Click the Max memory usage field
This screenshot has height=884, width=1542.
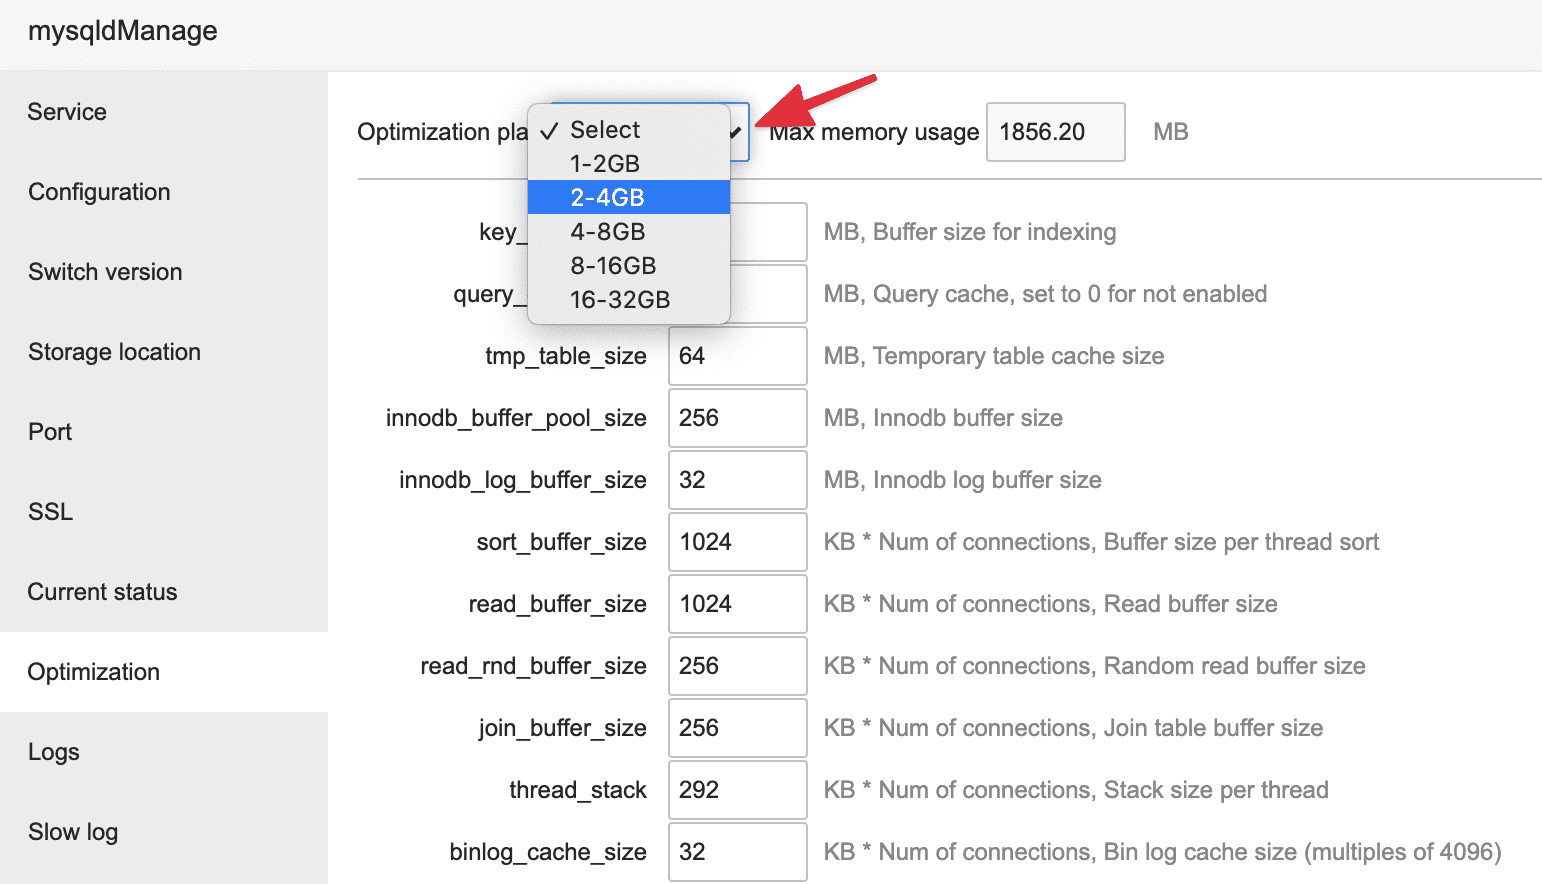click(1055, 132)
